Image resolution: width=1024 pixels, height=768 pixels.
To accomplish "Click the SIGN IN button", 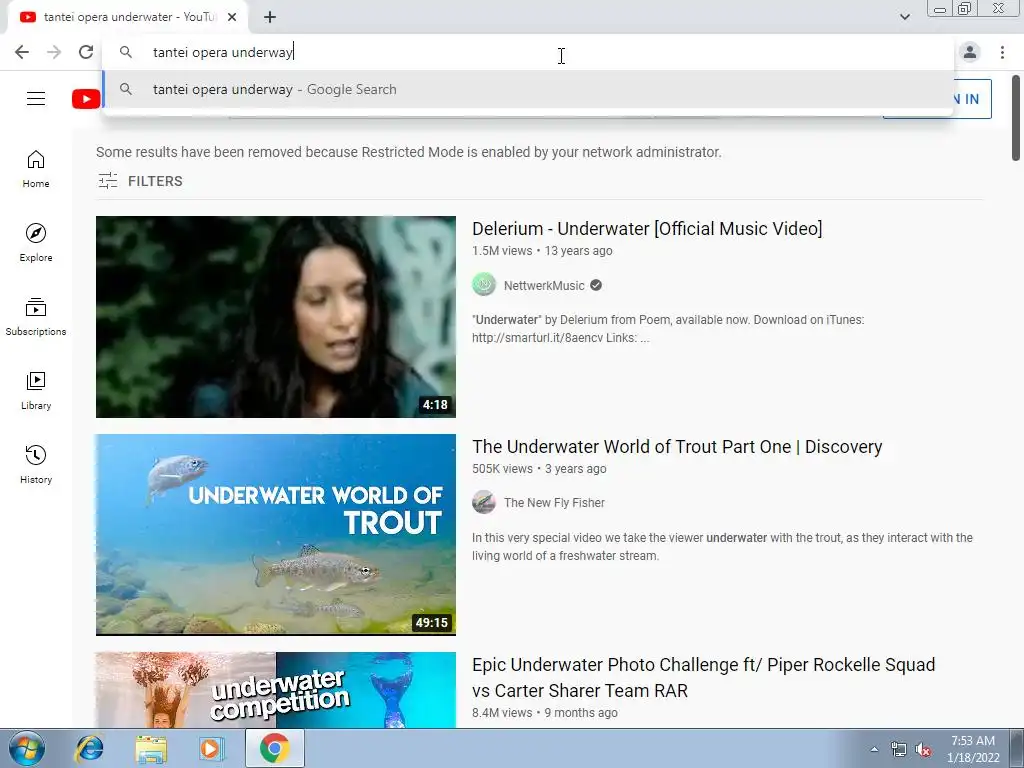I will tap(972, 99).
